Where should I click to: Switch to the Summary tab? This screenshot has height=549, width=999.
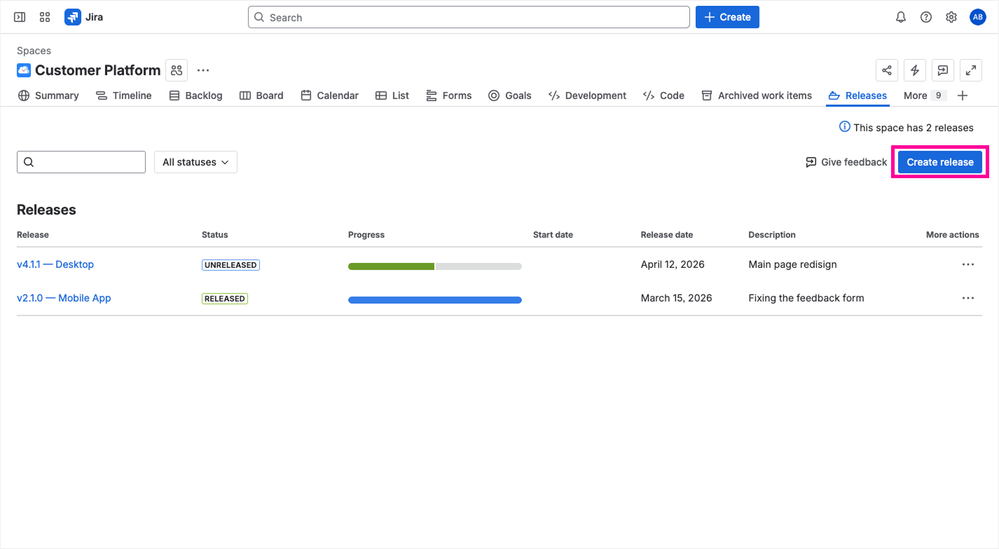48,96
